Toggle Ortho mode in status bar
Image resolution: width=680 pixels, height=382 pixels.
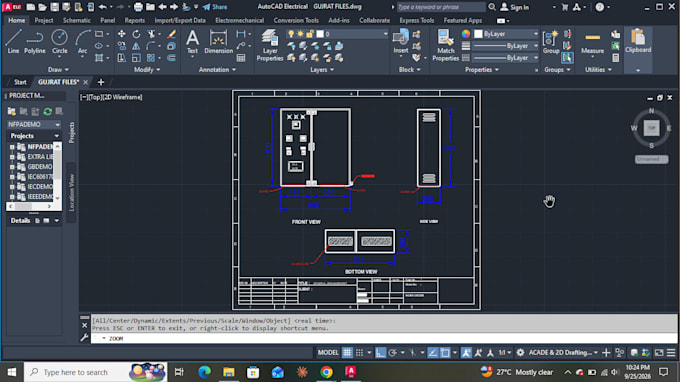pyautogui.click(x=380, y=353)
